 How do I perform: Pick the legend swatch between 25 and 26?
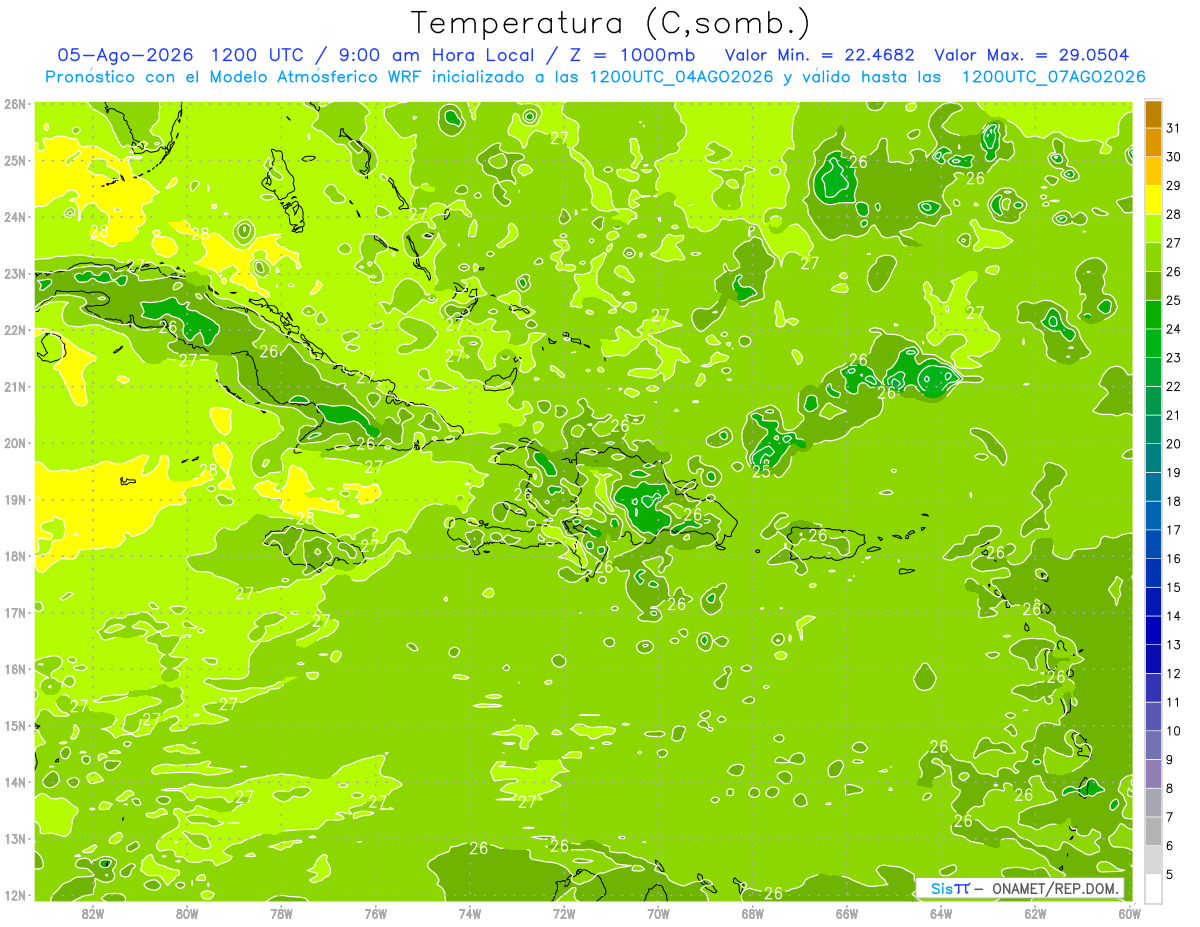[x=1153, y=286]
